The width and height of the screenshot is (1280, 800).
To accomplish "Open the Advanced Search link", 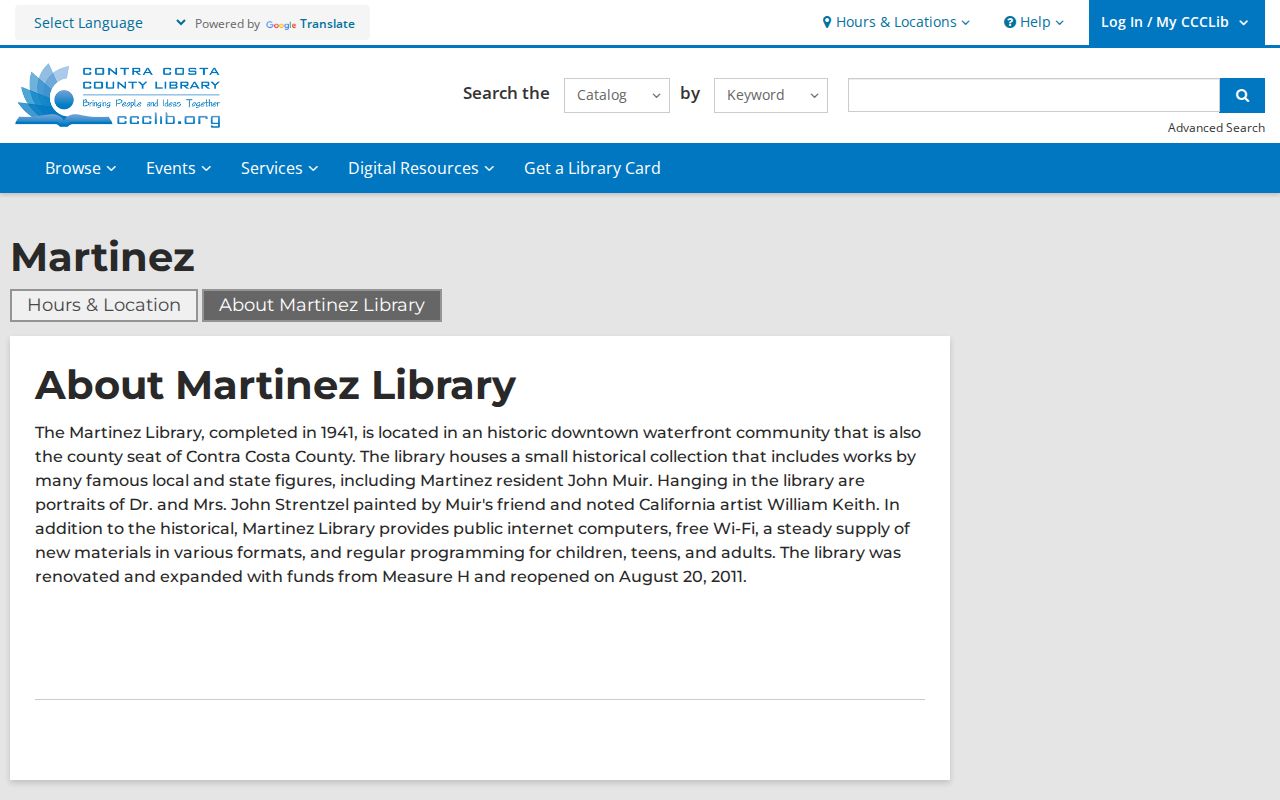I will pos(1216,128).
